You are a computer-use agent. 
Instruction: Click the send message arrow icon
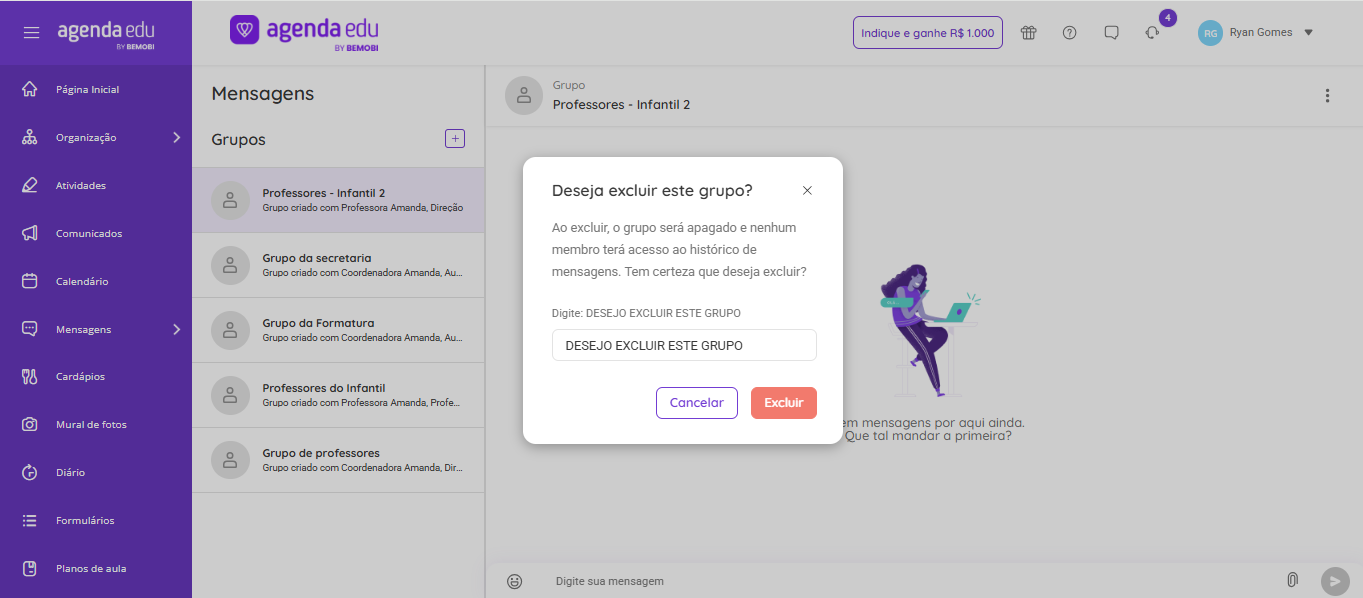(x=1335, y=581)
